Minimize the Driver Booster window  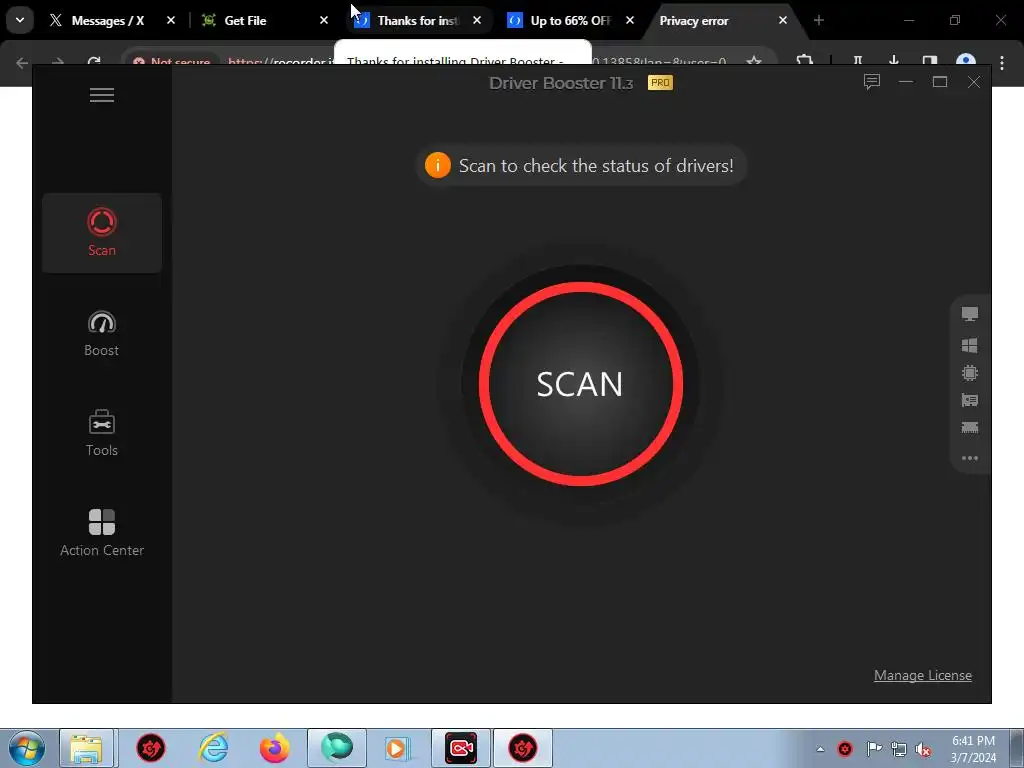click(x=906, y=82)
